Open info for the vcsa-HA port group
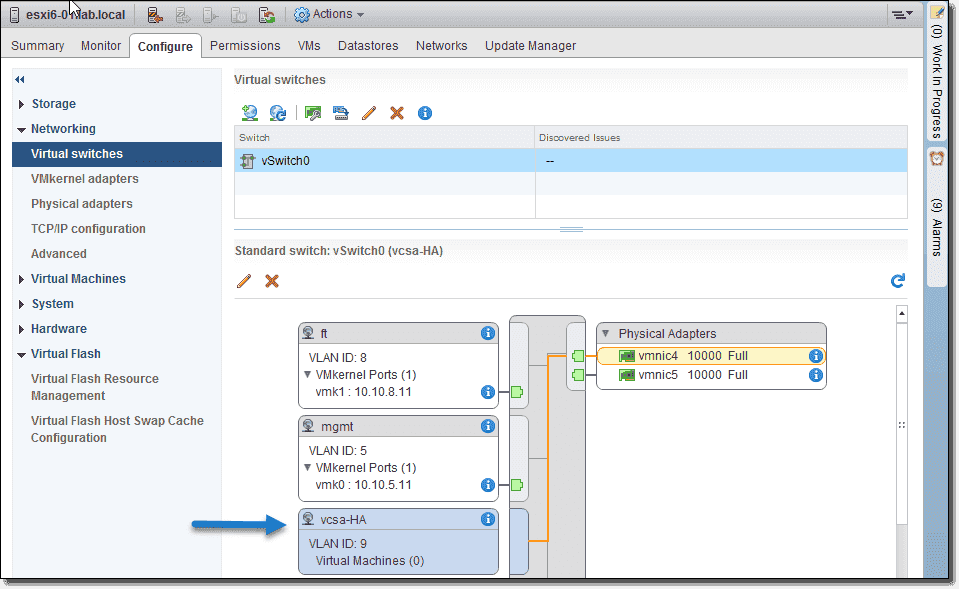This screenshot has height=589, width=959. coord(487,519)
